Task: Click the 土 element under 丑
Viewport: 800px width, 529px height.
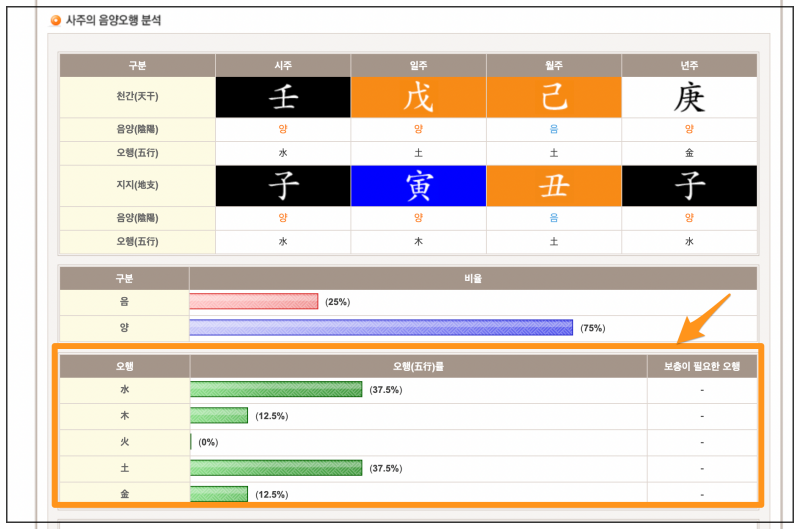Action: (x=554, y=241)
